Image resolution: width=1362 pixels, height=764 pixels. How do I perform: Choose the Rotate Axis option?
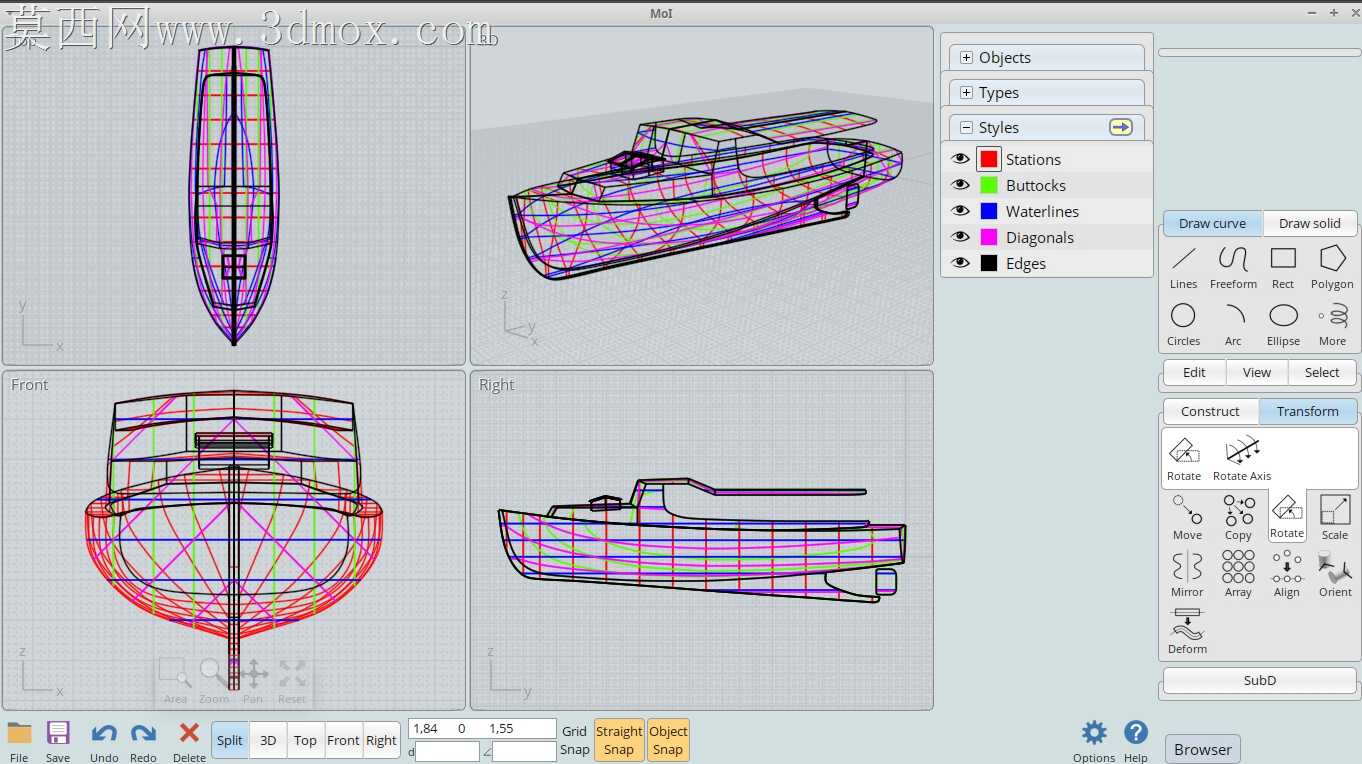pos(1242,459)
